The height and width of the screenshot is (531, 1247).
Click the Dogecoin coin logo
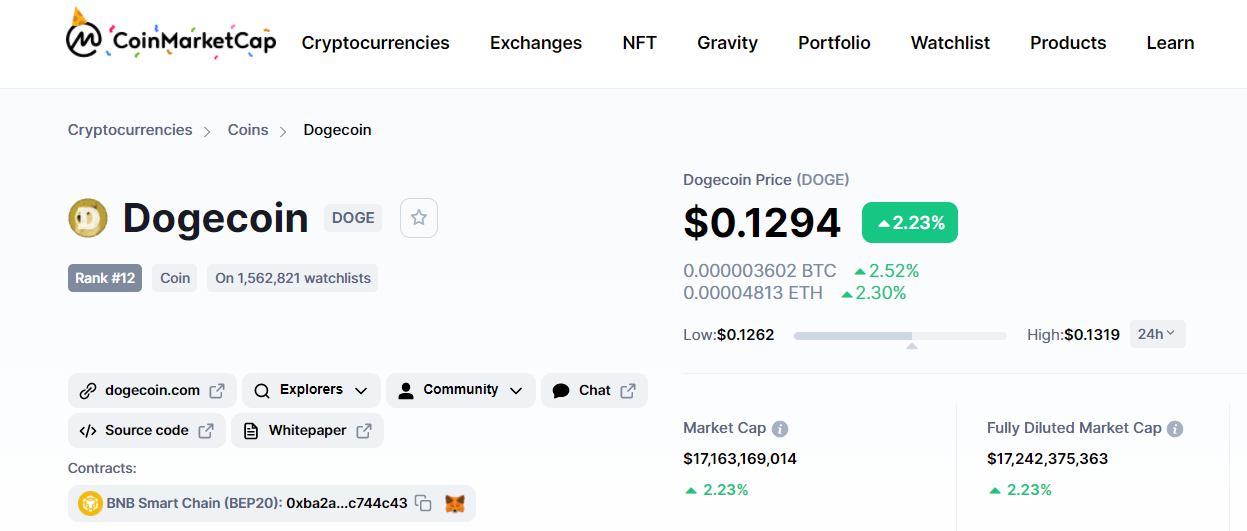pyautogui.click(x=88, y=218)
